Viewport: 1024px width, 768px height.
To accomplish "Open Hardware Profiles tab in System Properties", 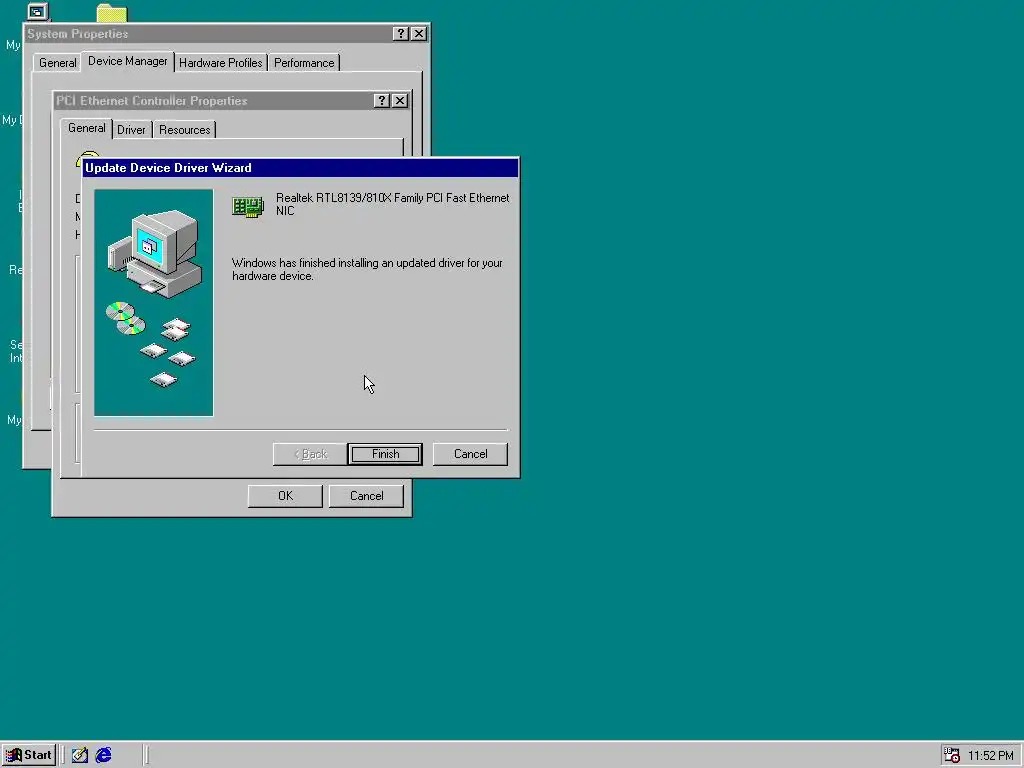I will [x=221, y=63].
